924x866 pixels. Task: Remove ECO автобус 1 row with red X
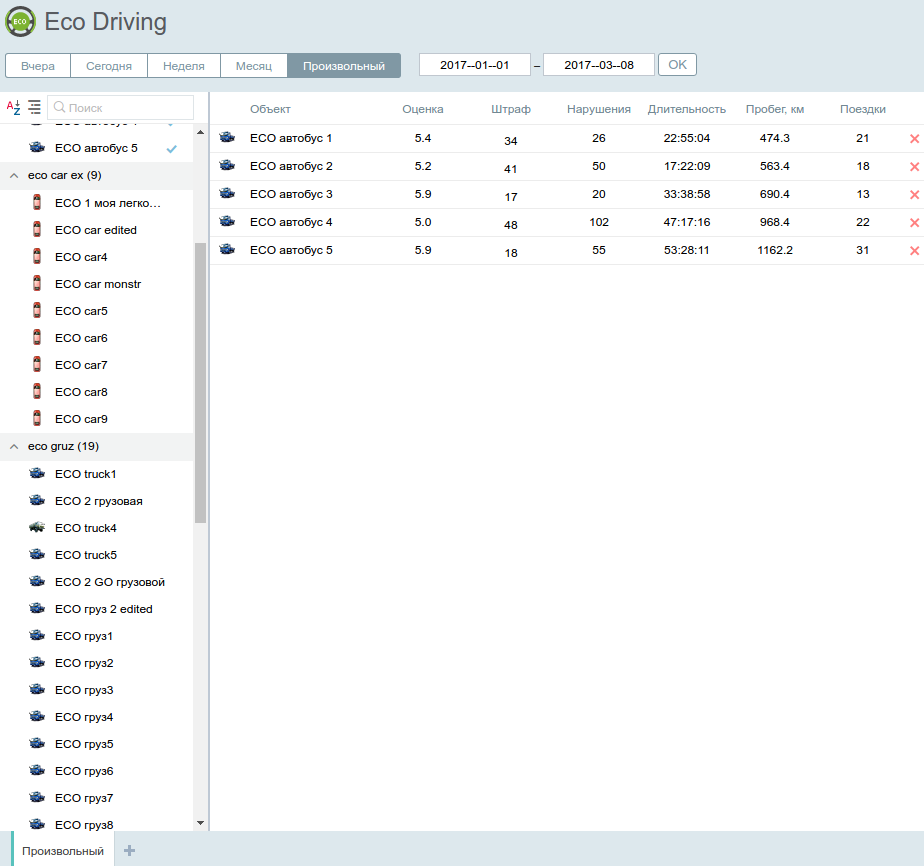coord(914,139)
